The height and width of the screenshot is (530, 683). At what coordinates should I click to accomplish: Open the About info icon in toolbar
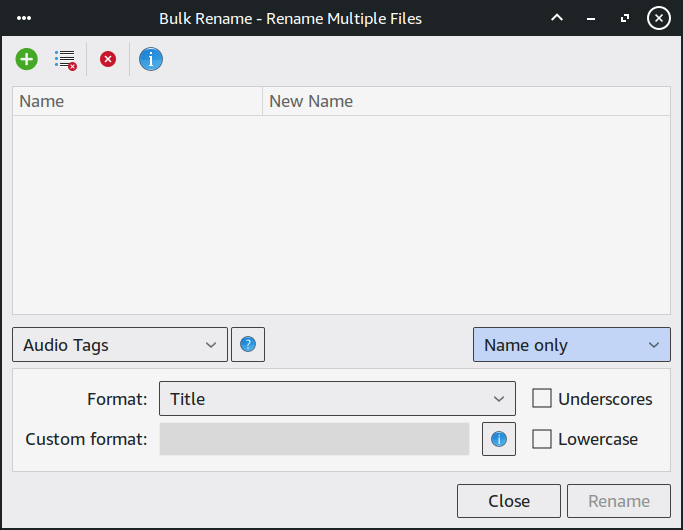coord(150,59)
